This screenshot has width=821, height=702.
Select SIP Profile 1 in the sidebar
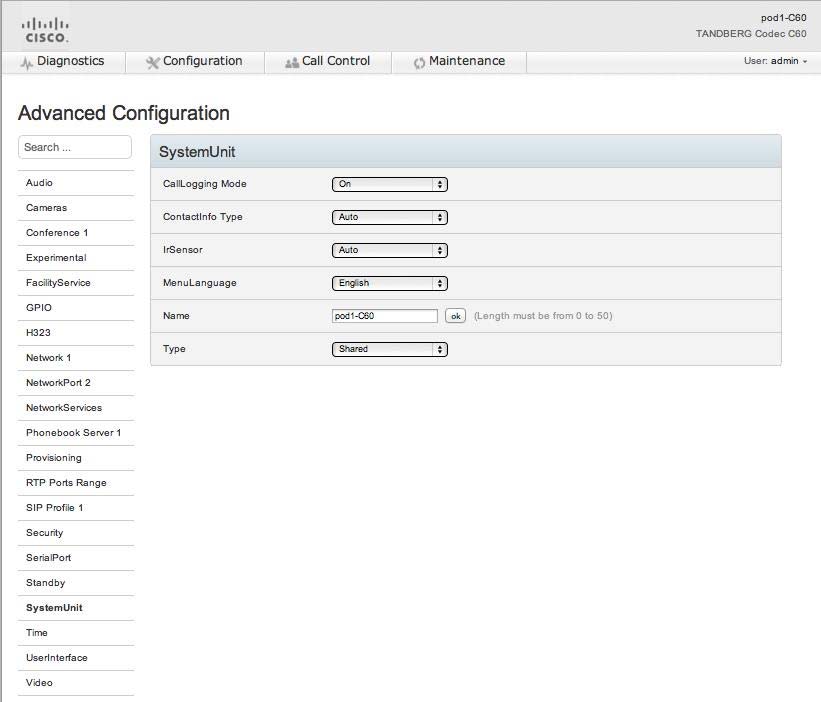tap(76, 508)
